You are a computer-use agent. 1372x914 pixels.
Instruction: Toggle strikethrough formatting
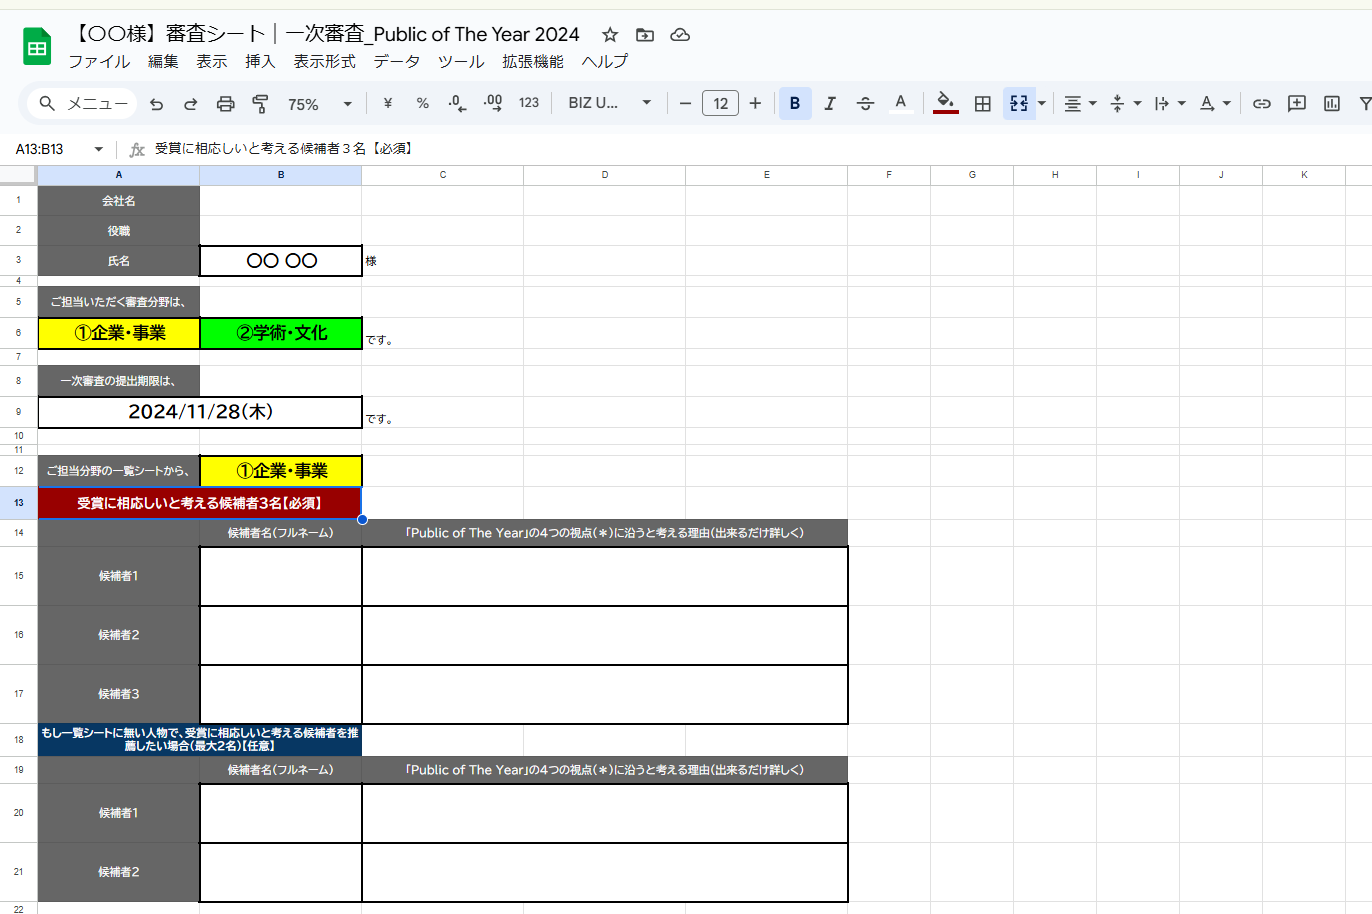pyautogui.click(x=865, y=104)
